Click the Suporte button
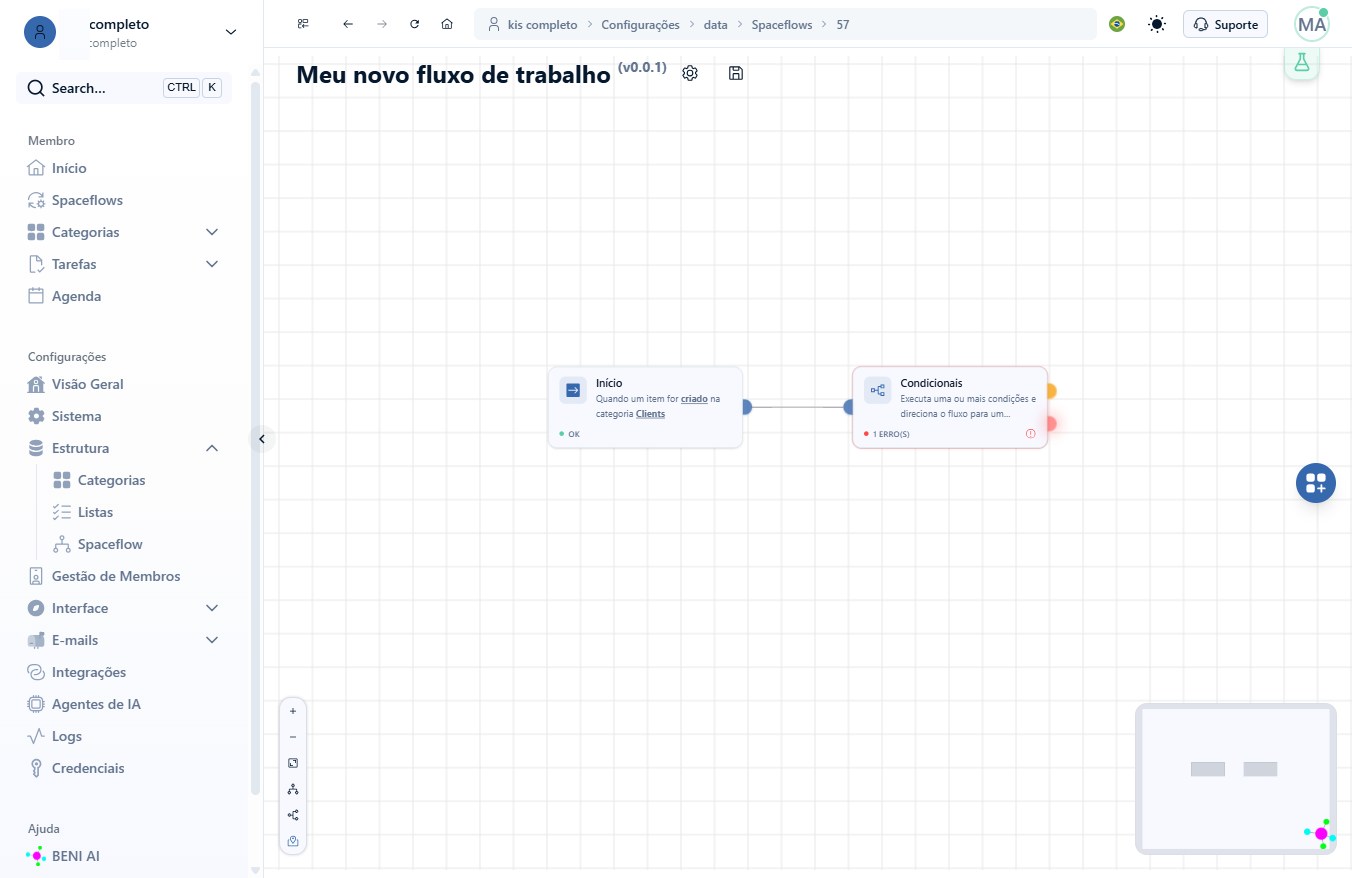 pyautogui.click(x=1226, y=24)
